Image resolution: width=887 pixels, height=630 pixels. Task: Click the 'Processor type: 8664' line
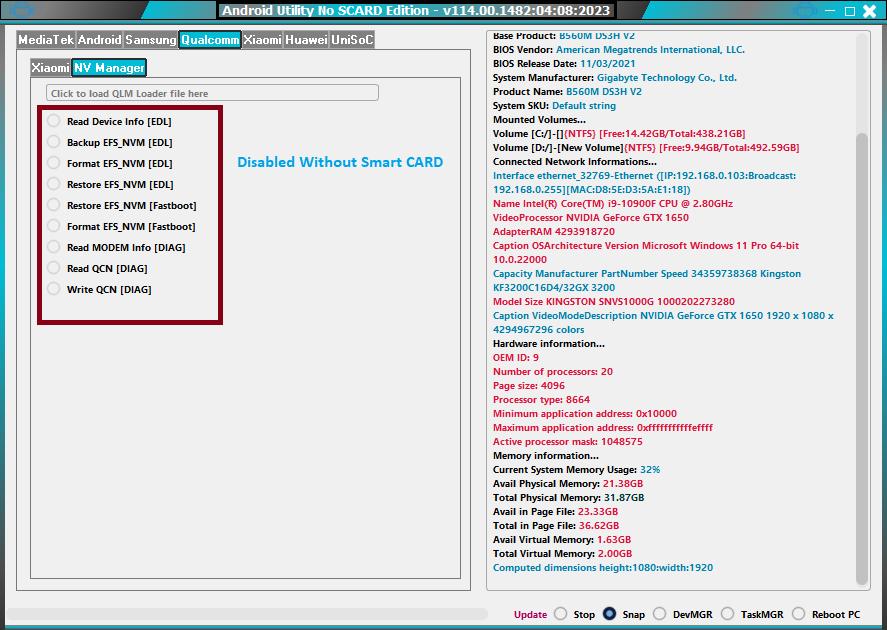click(541, 400)
